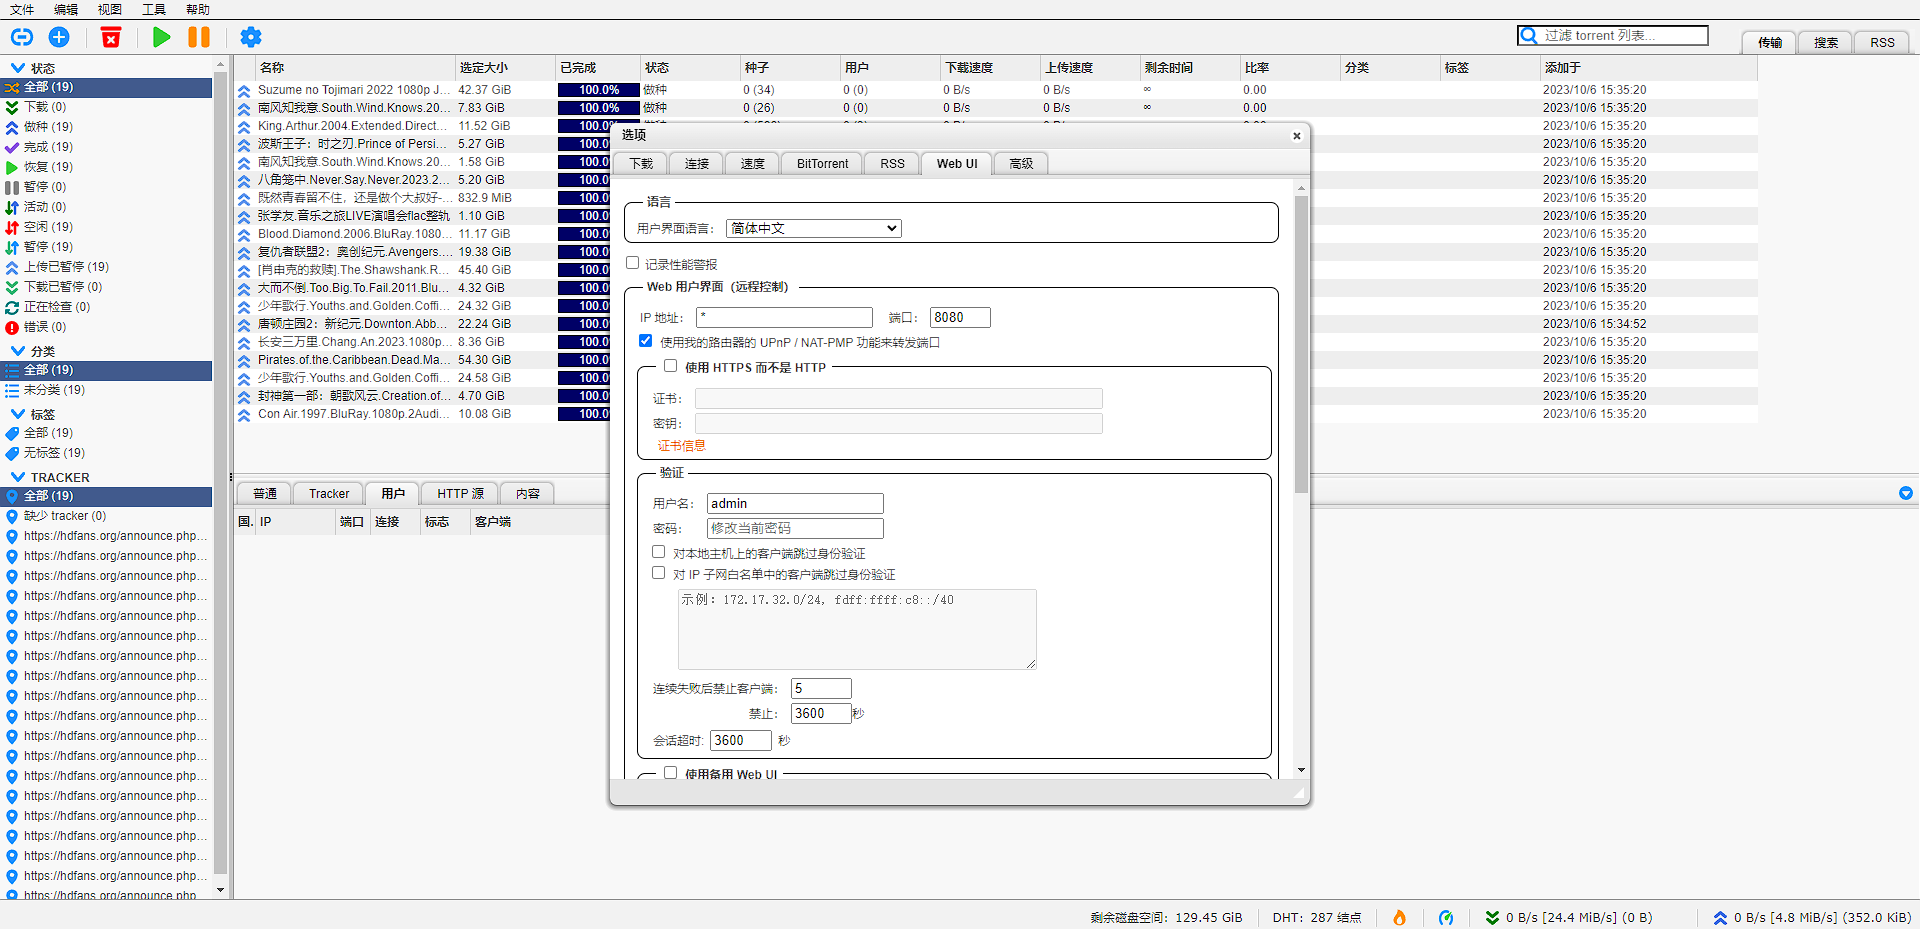The width and height of the screenshot is (1920, 929).
Task: Select the 上传已暂停 (19) status filter
Action: tap(66, 267)
